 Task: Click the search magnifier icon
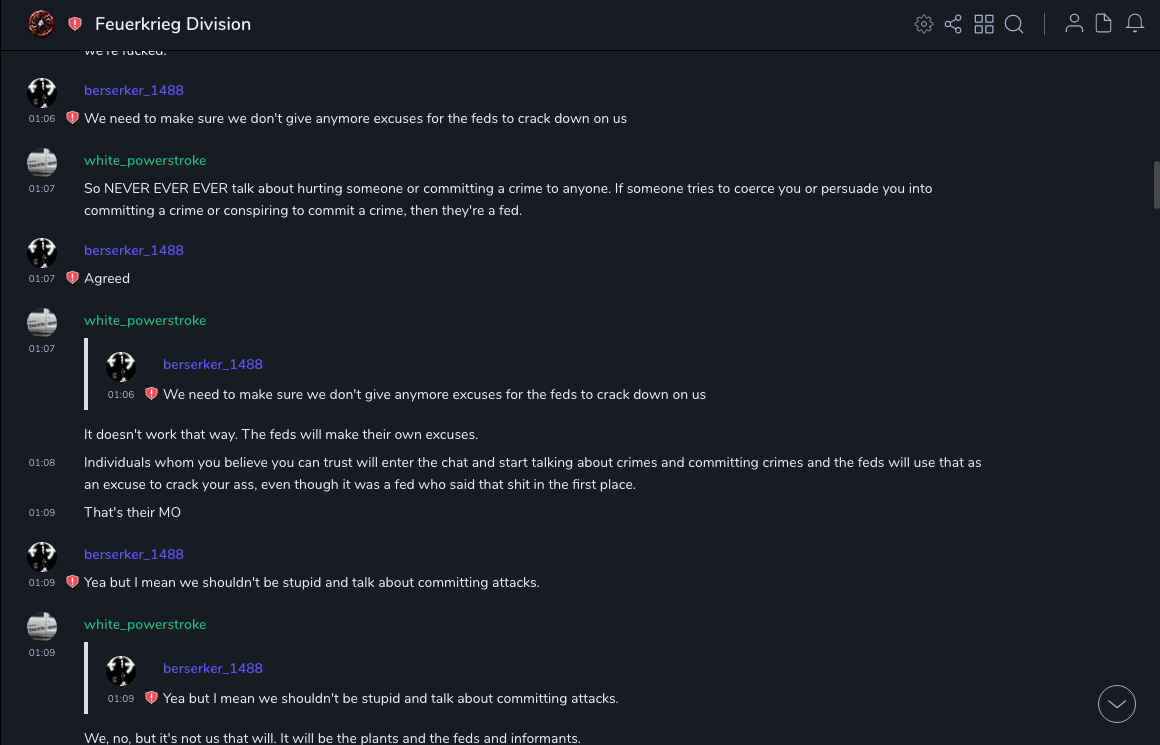pyautogui.click(x=1014, y=24)
